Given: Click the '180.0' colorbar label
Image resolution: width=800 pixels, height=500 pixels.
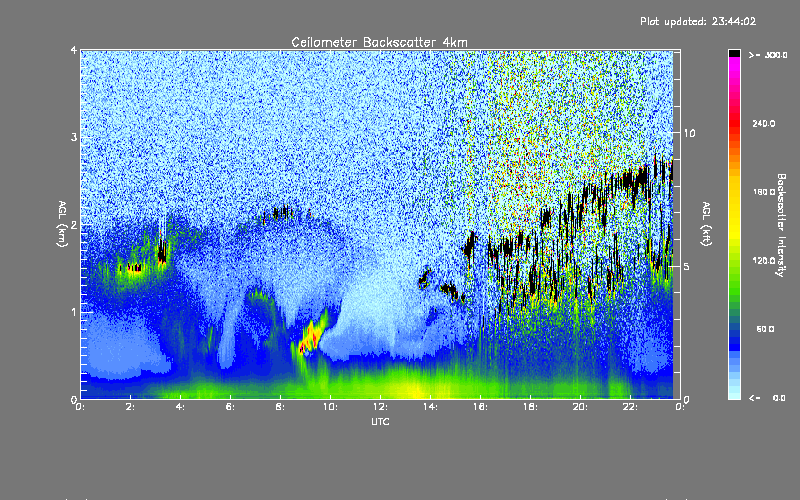Looking at the screenshot, I should 764,192.
